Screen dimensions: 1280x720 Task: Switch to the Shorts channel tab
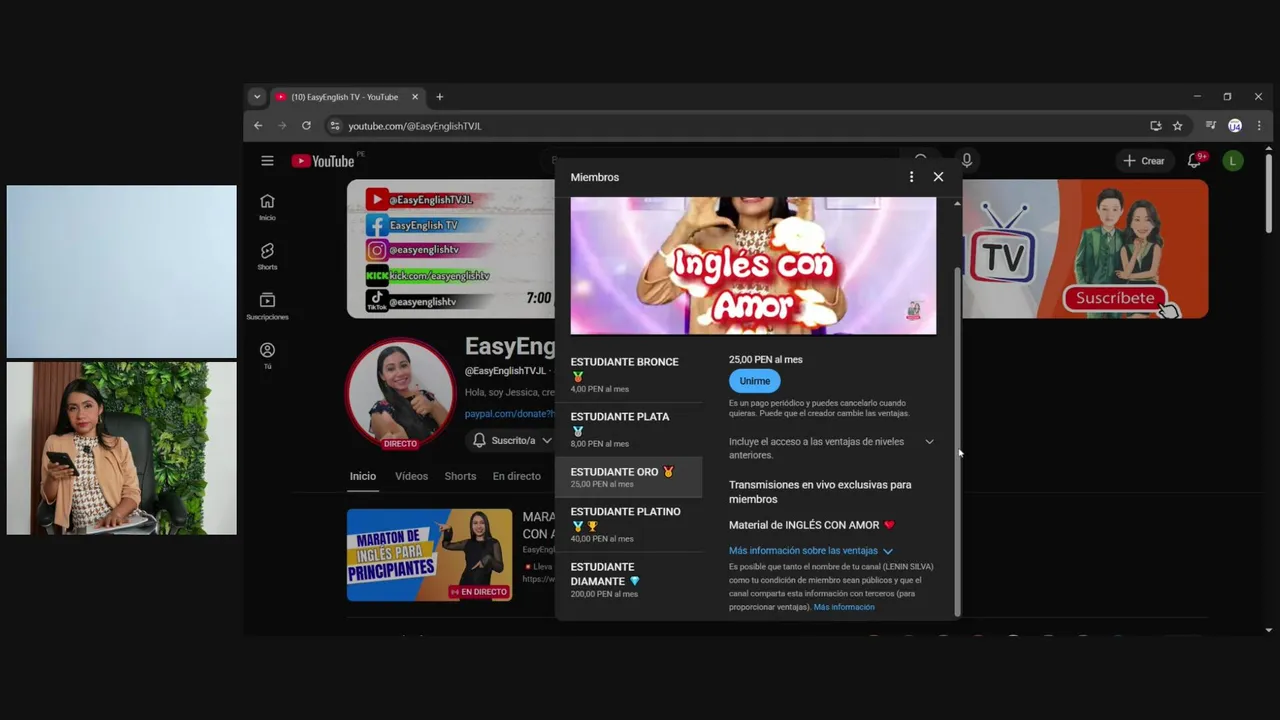pos(460,476)
